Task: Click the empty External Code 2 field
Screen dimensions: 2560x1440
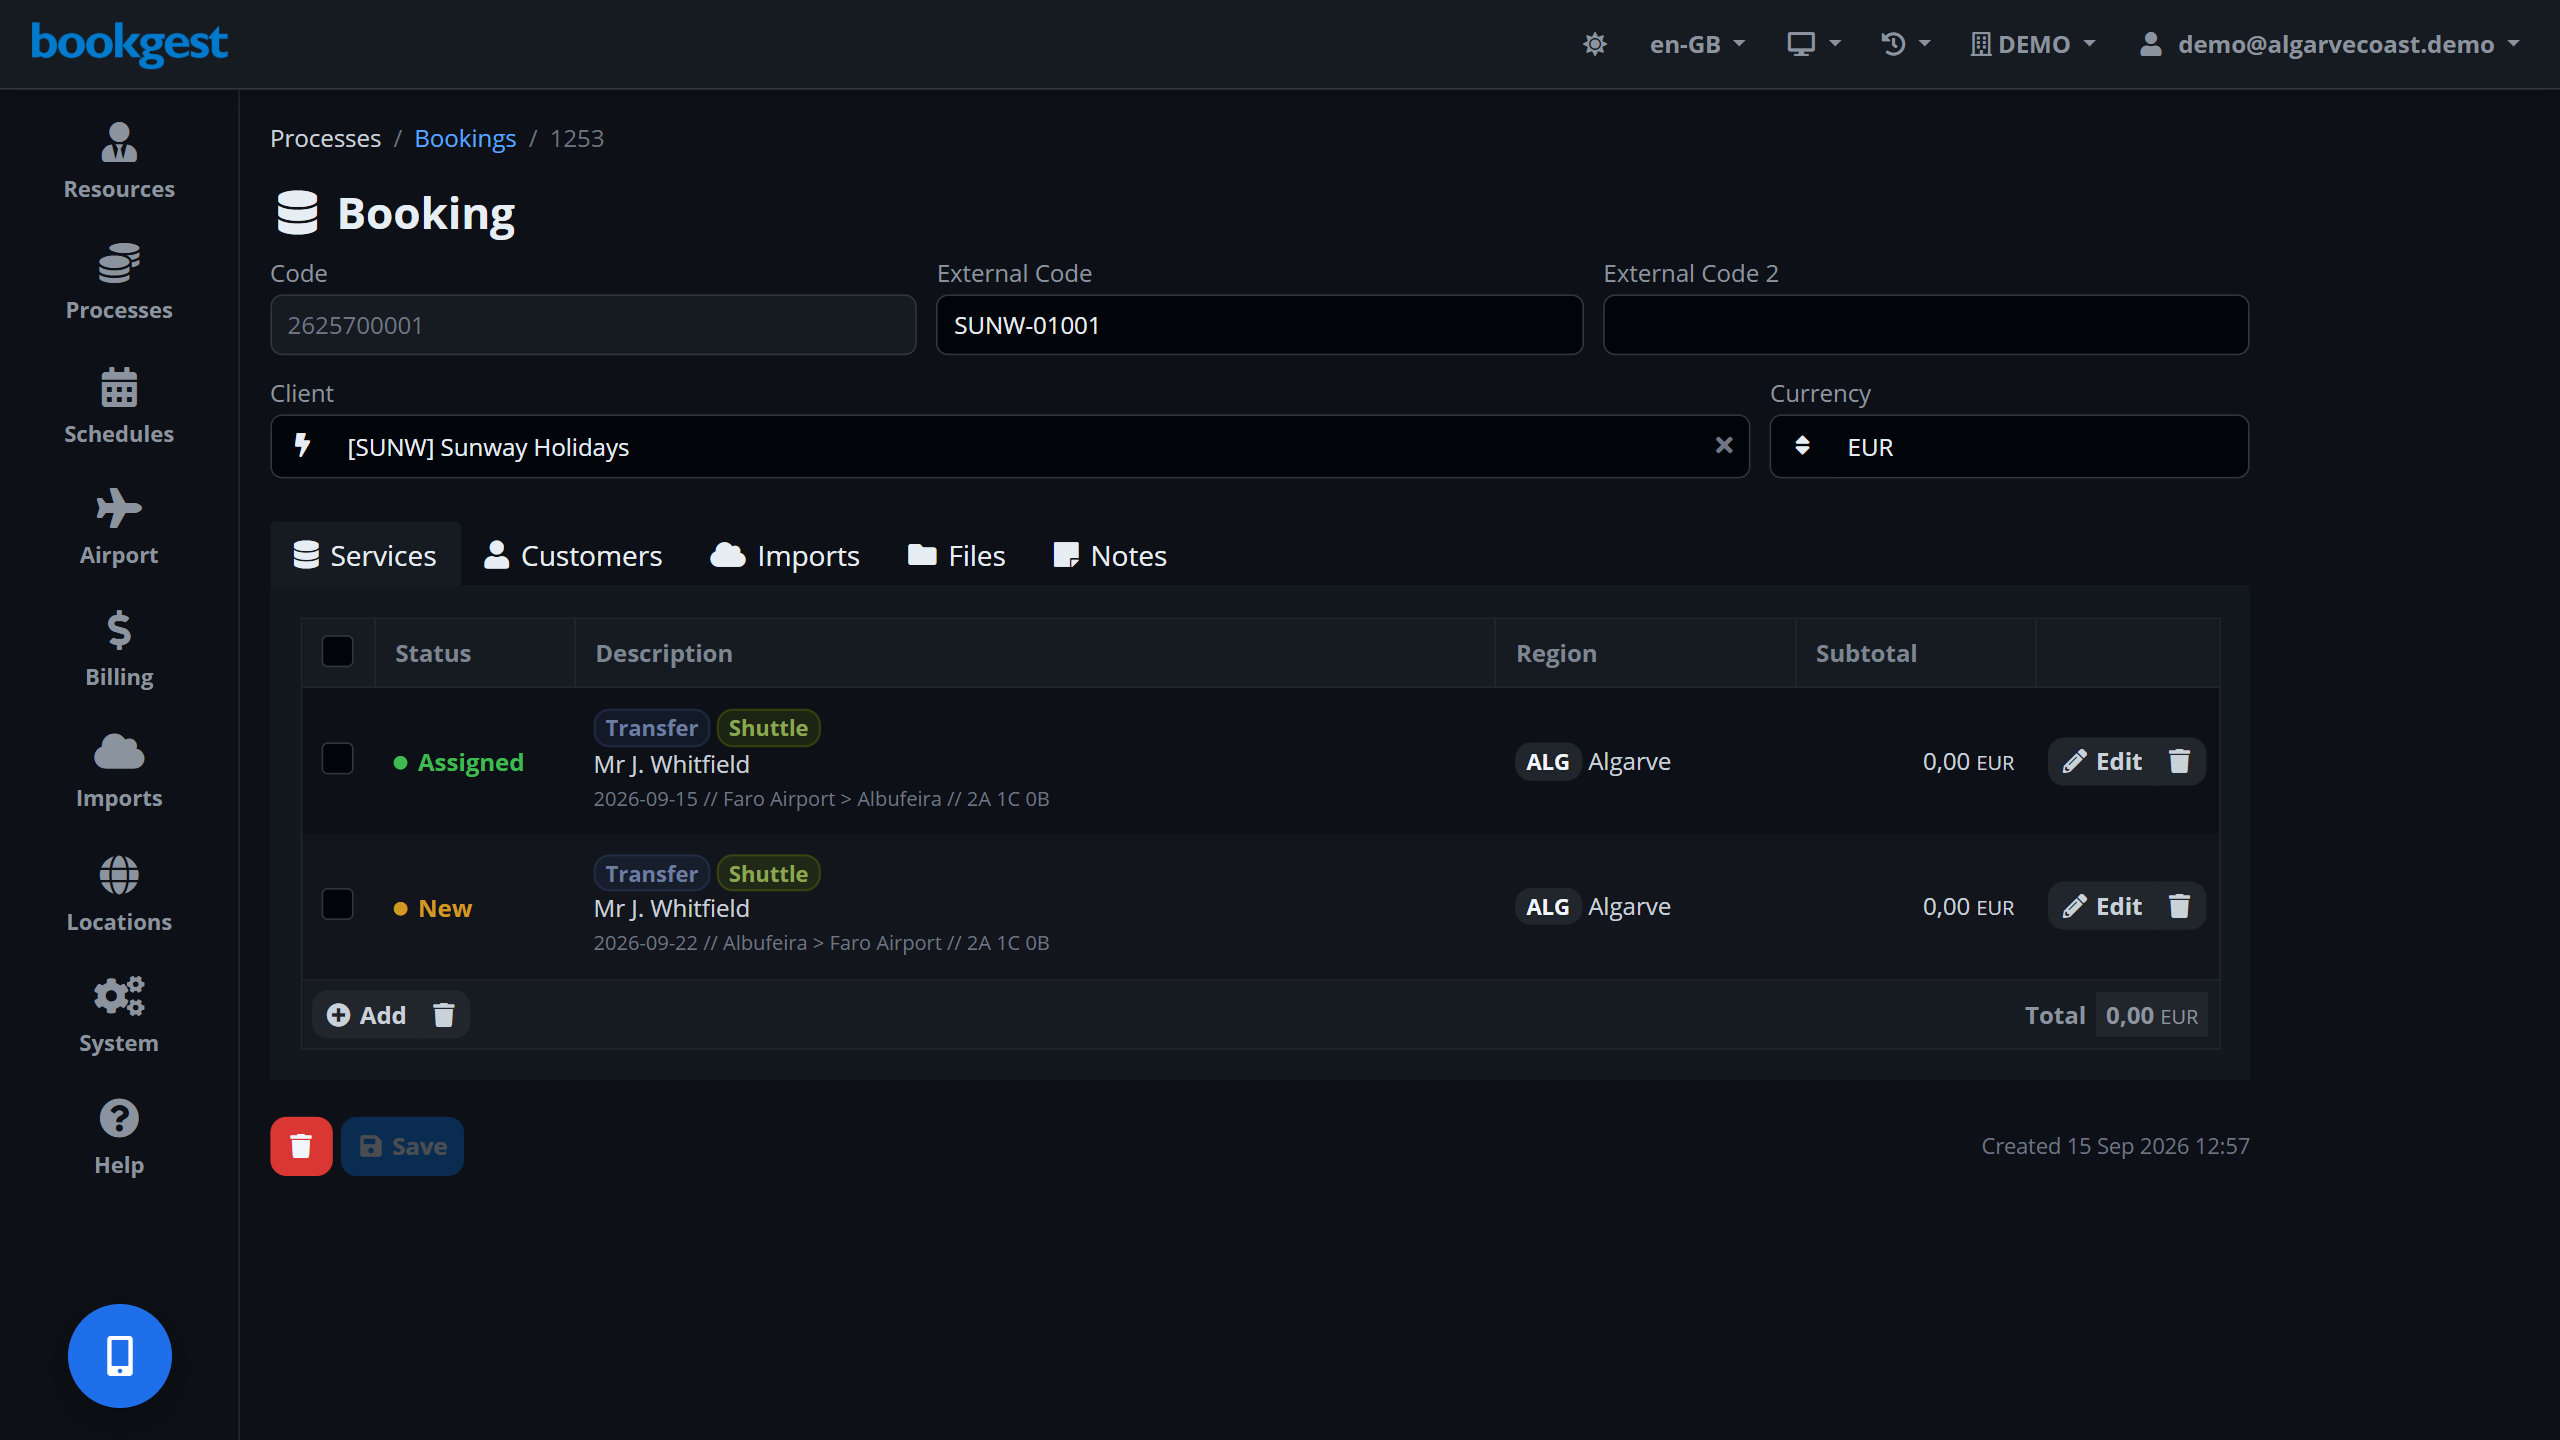Action: pyautogui.click(x=1926, y=325)
